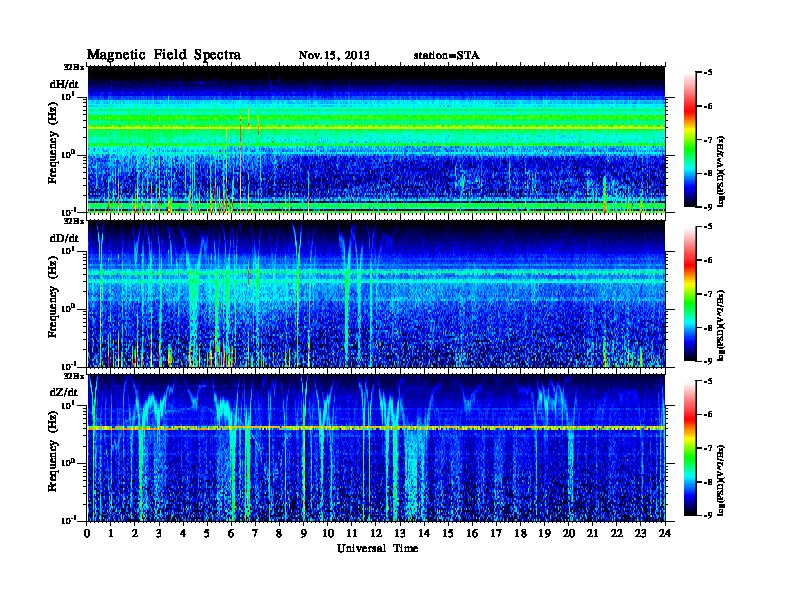792x612 pixels.
Task: Select the dD/dt spectrogram plot
Action: [x=376, y=294]
